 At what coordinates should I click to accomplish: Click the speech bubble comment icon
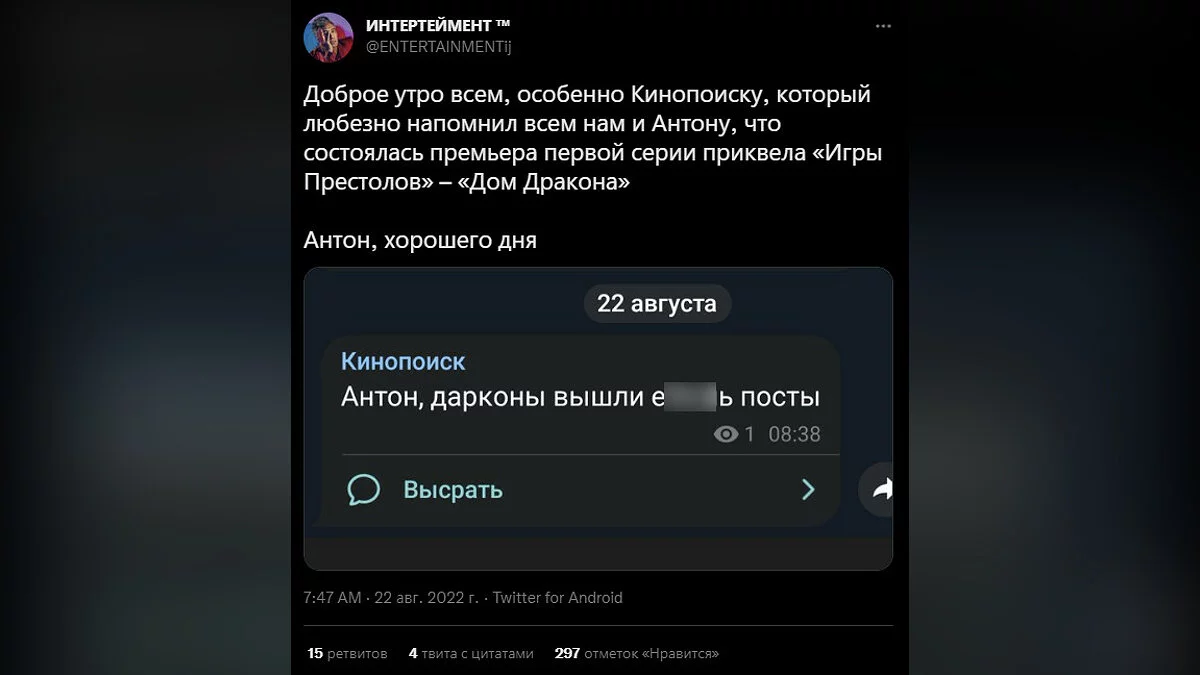click(364, 489)
